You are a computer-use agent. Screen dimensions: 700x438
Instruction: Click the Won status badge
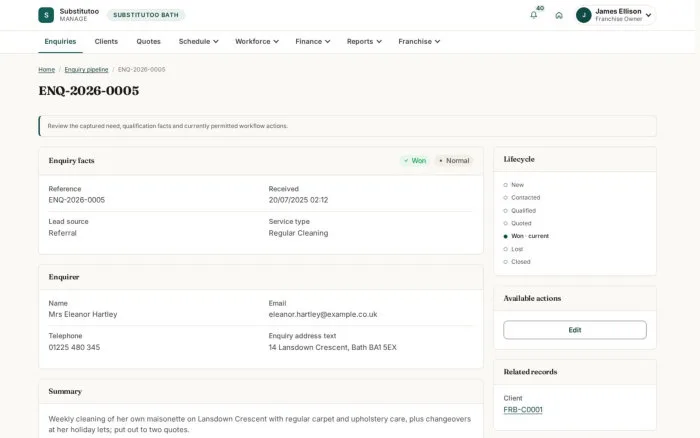click(415, 161)
